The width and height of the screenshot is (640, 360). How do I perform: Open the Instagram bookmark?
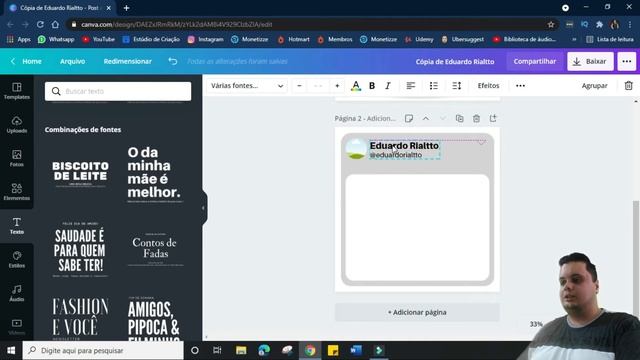click(x=206, y=39)
